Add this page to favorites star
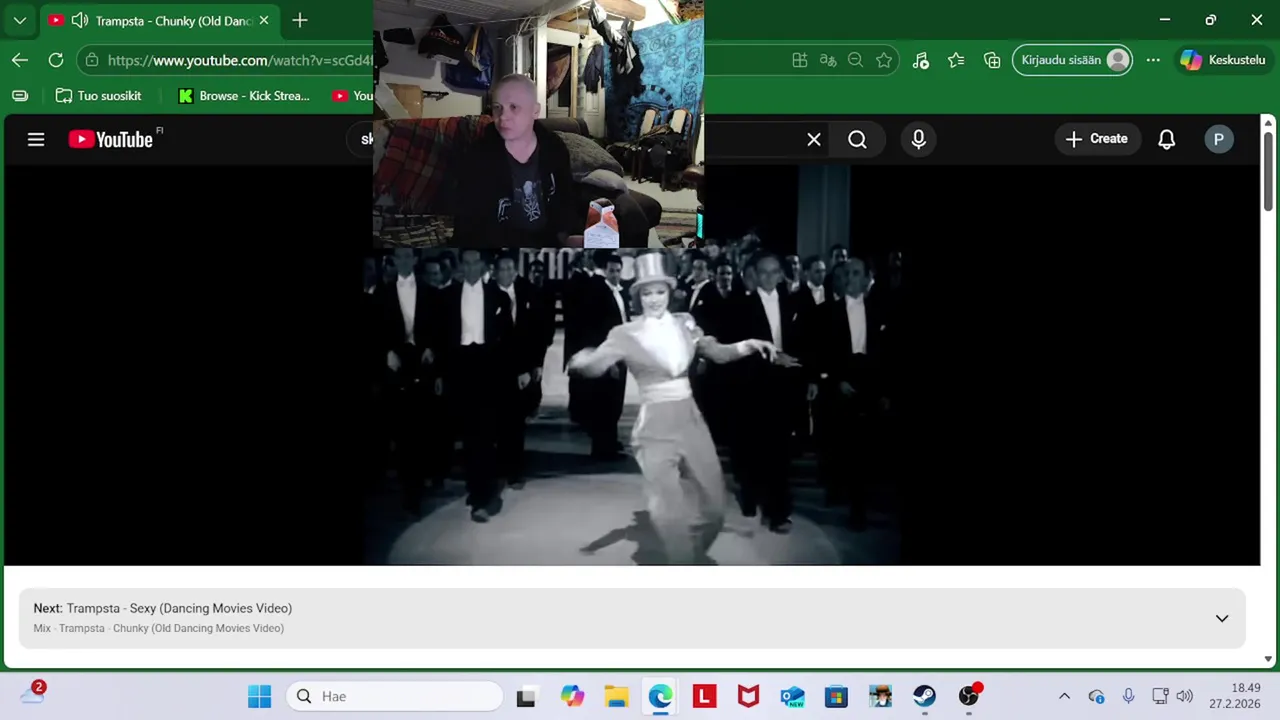Viewport: 1280px width, 720px height. (884, 60)
